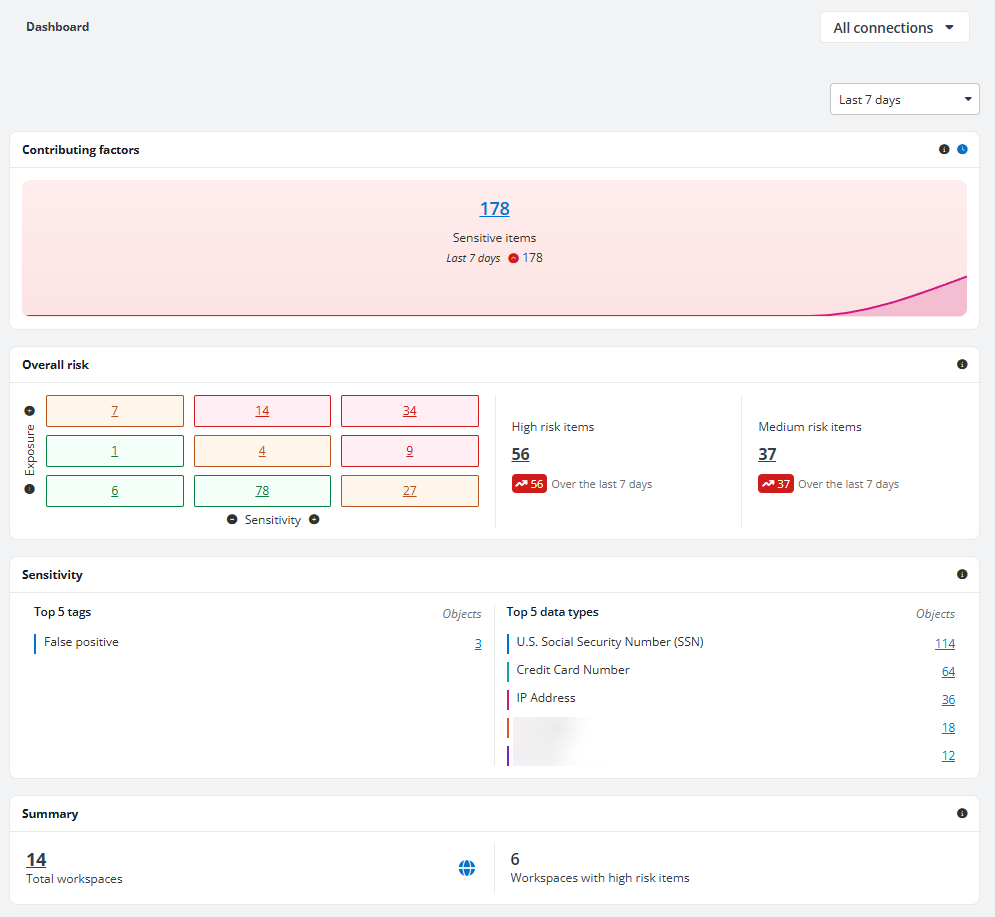Open risk matrix cell with value 7
The width and height of the screenshot is (995, 917).
(x=115, y=411)
